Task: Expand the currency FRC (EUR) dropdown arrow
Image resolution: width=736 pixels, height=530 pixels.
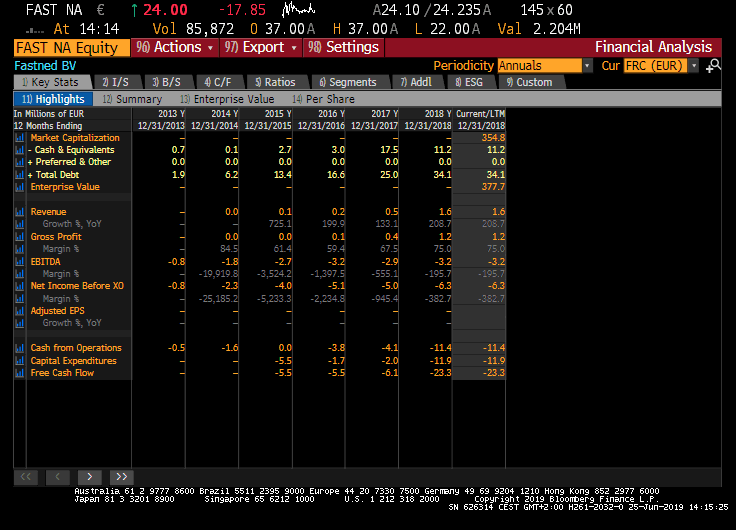Action: click(694, 66)
